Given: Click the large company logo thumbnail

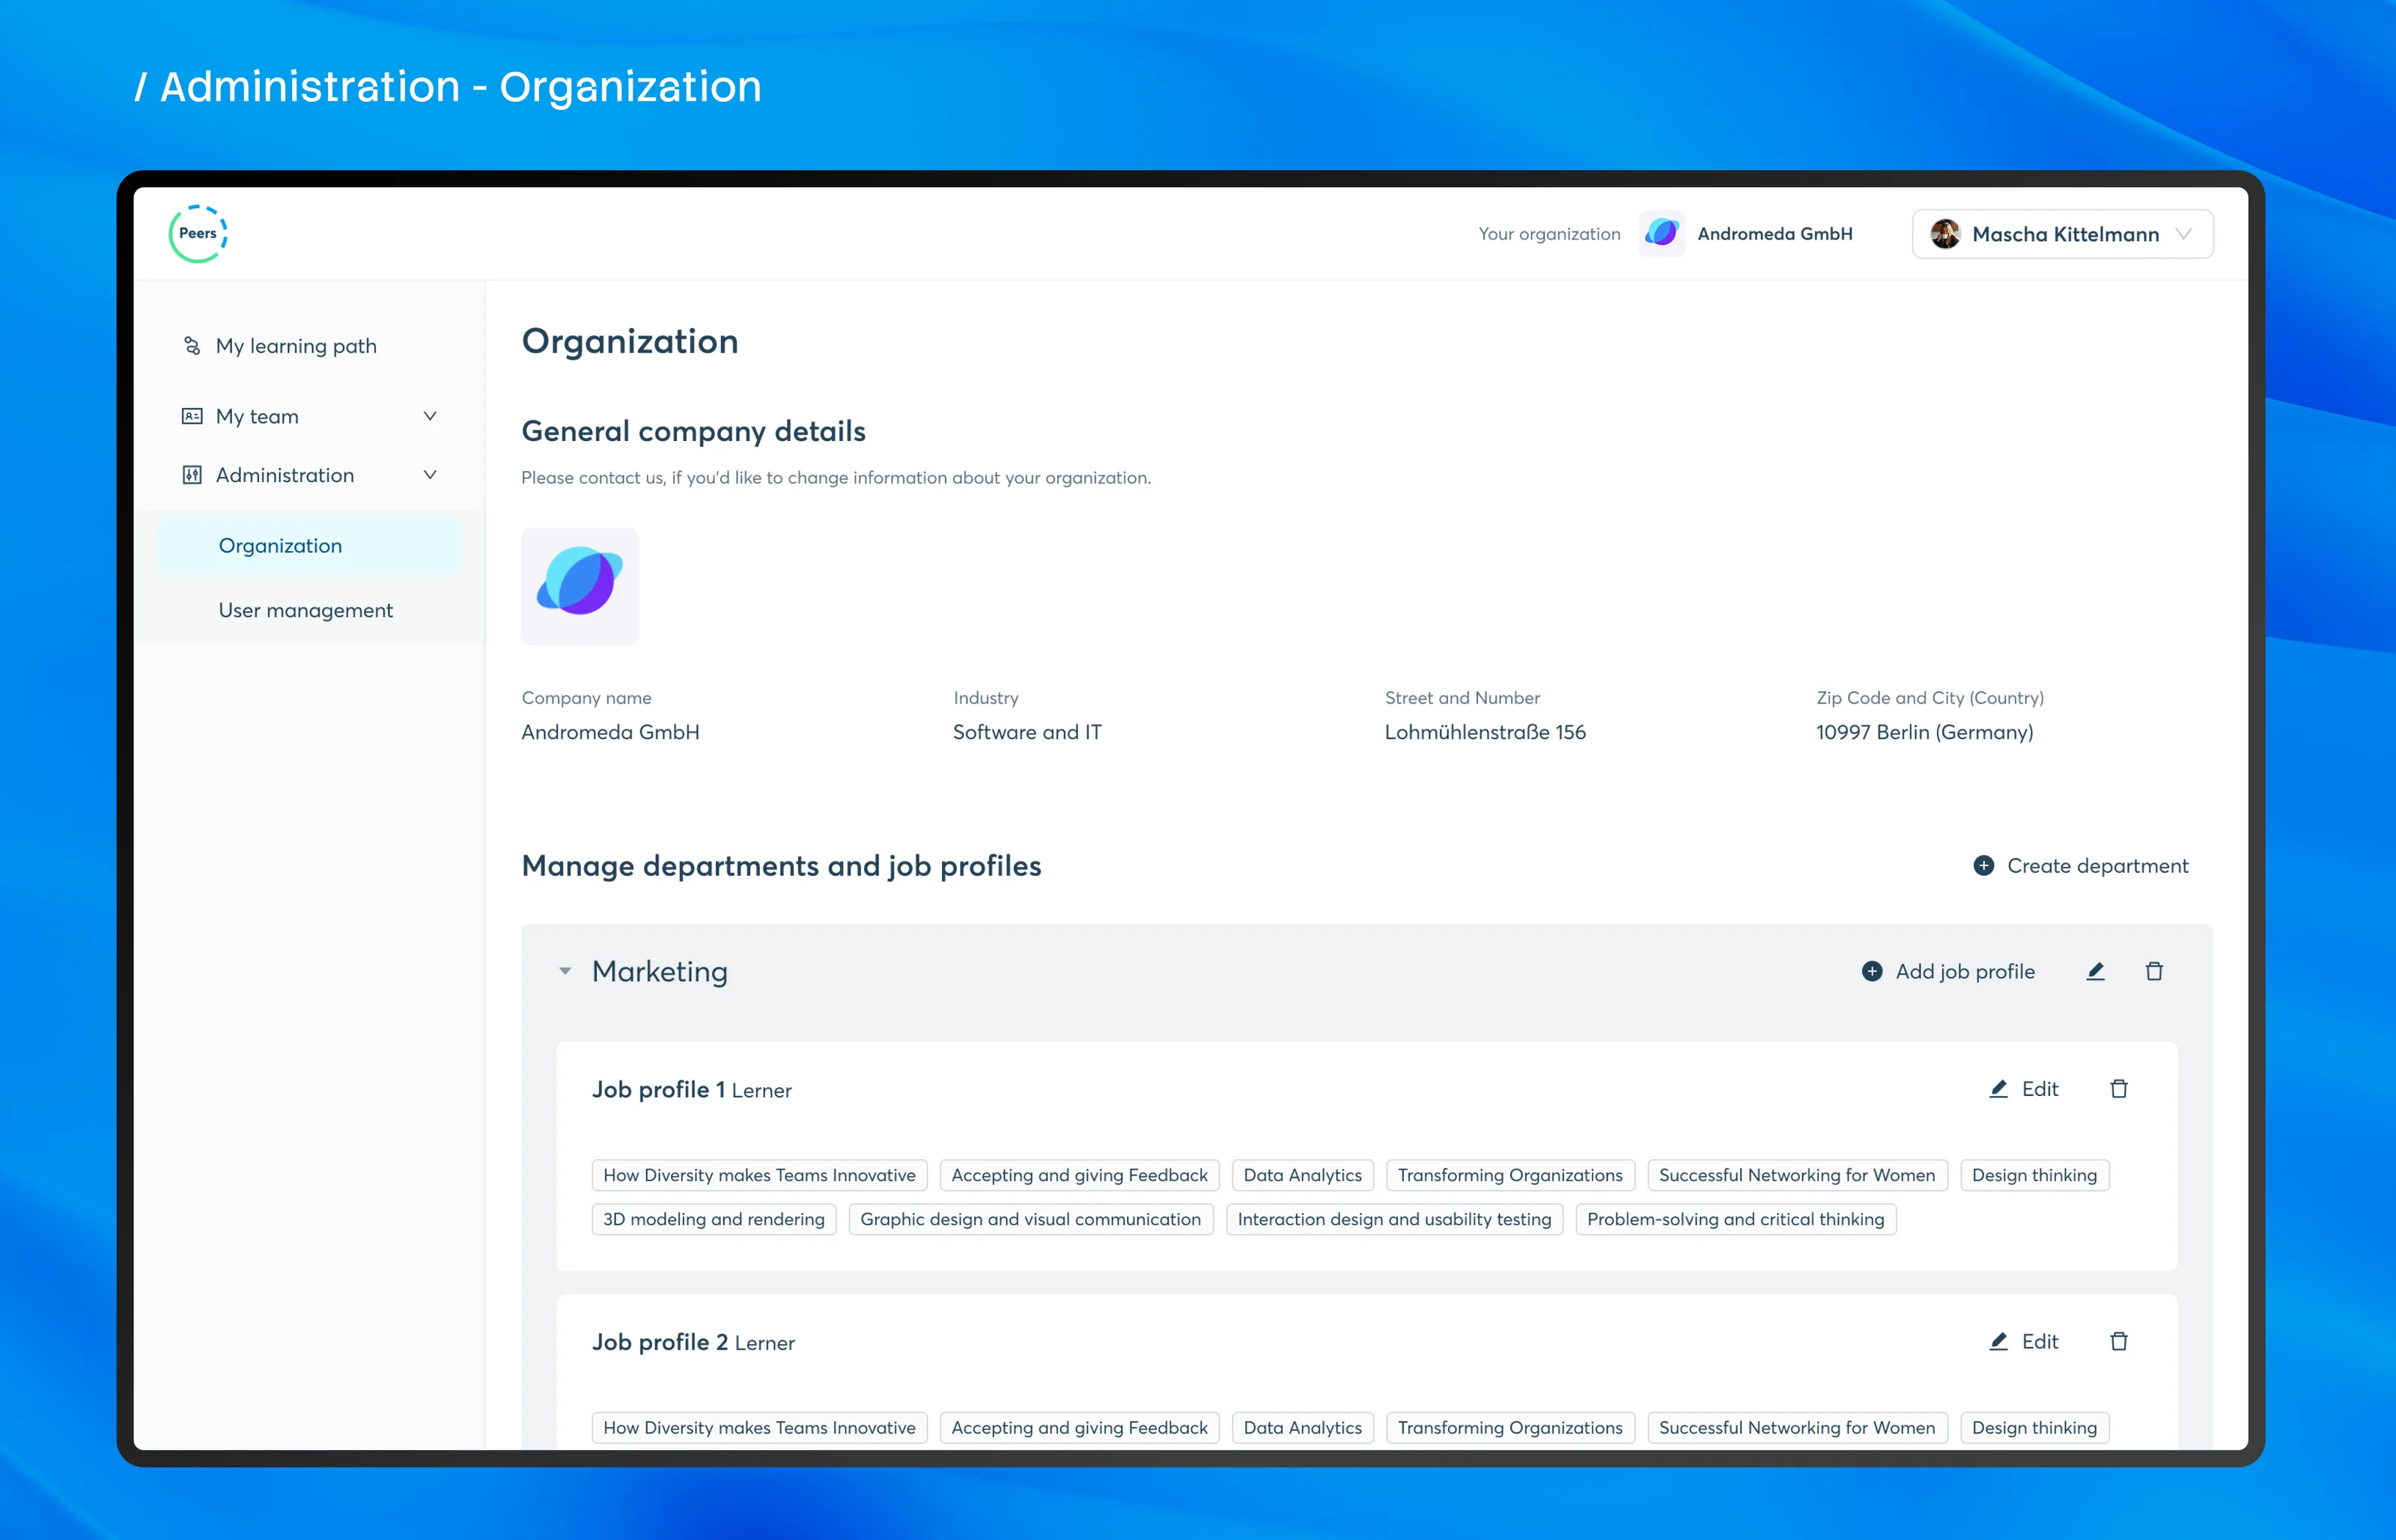Looking at the screenshot, I should point(580,586).
